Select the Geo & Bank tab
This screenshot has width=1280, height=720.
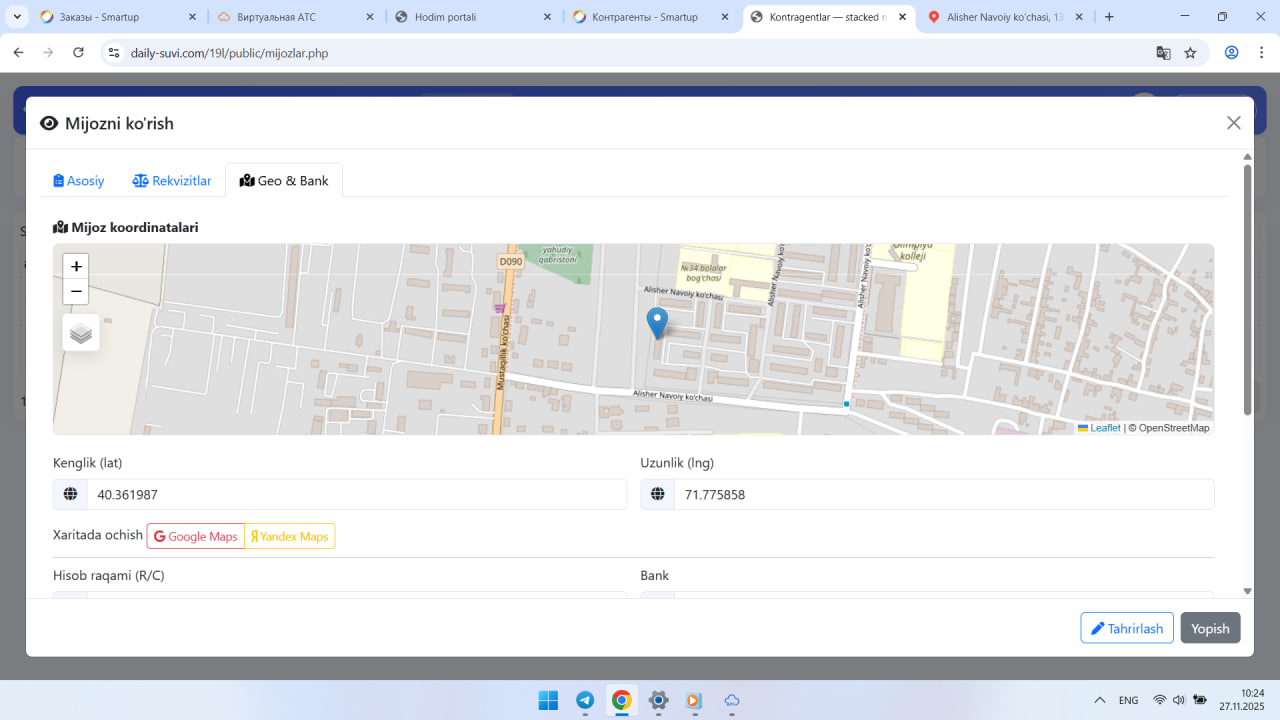click(x=284, y=181)
